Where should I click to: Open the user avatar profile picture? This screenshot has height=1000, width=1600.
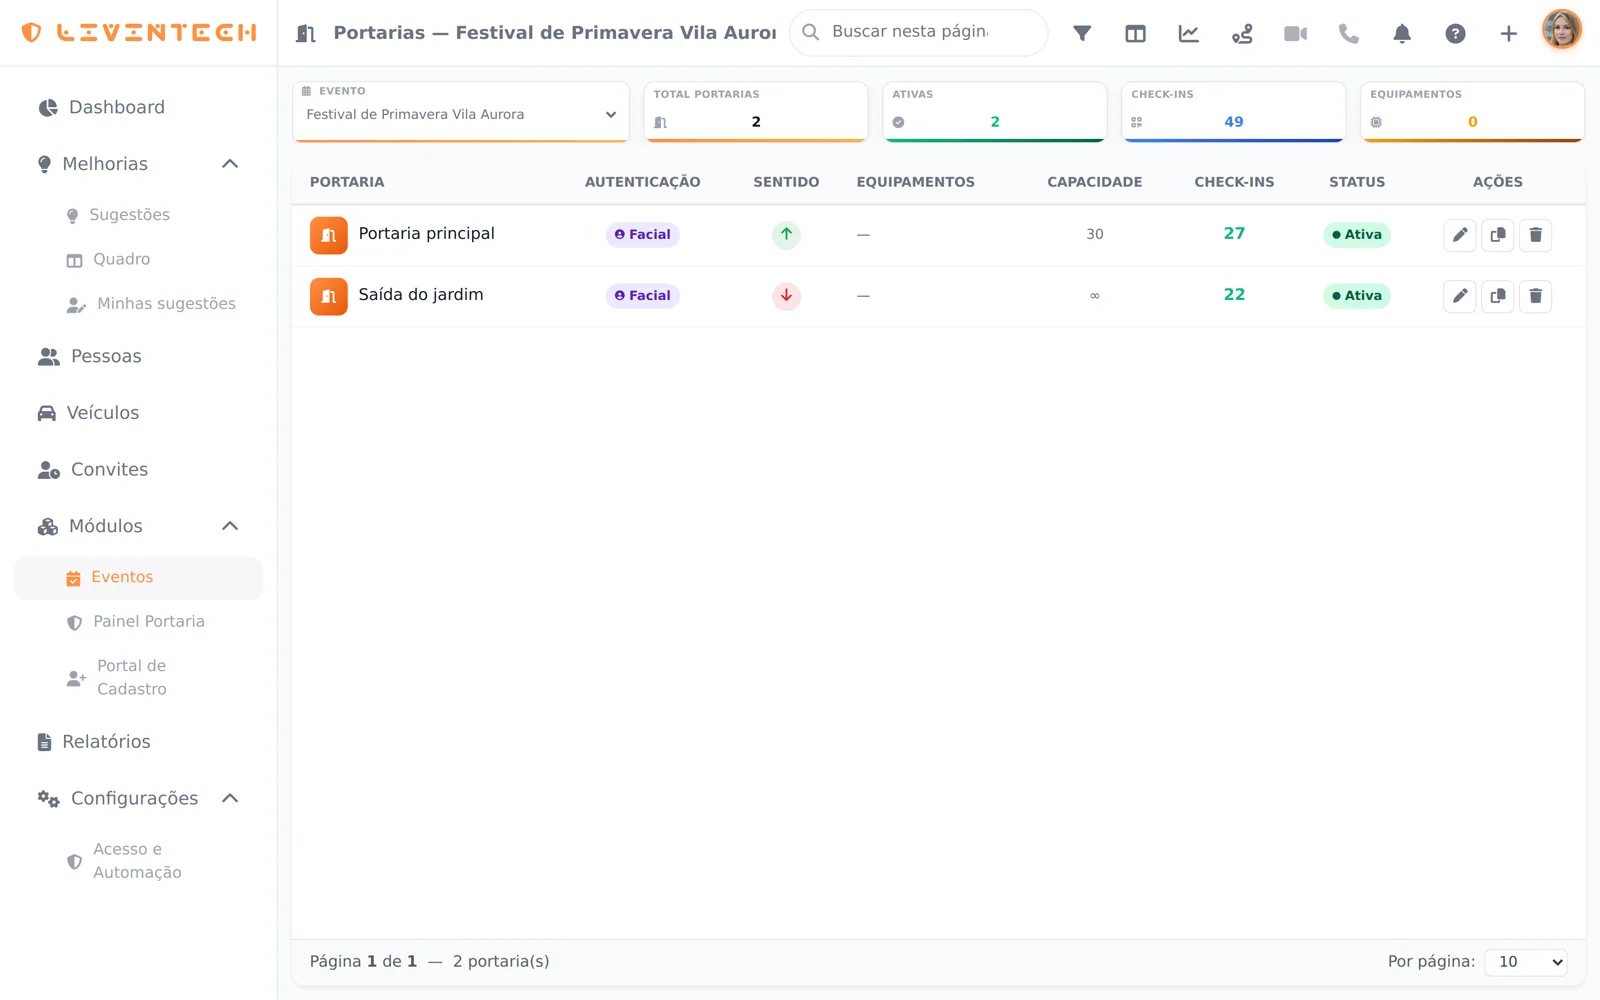coord(1562,30)
